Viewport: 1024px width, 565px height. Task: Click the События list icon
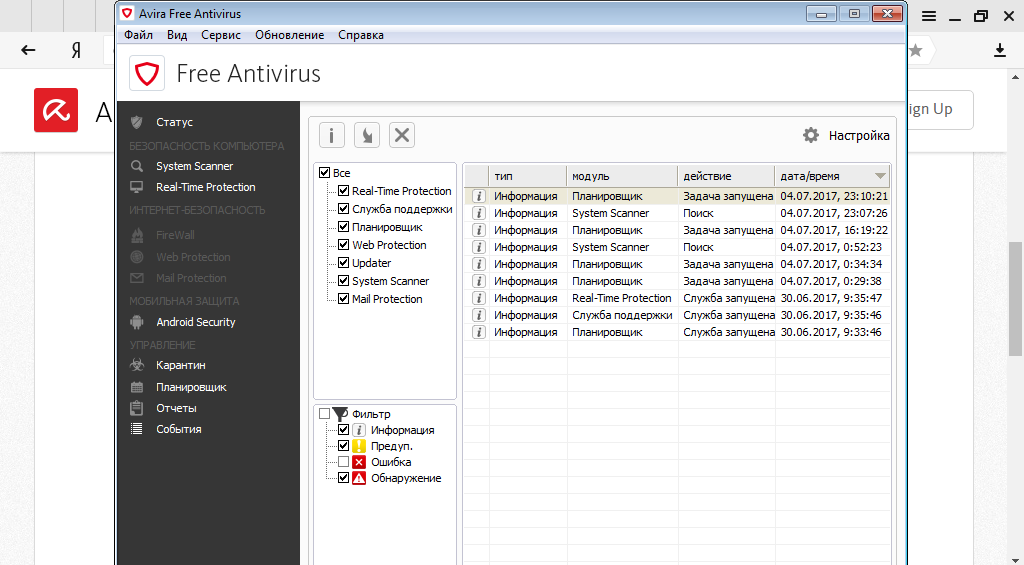(x=136, y=429)
